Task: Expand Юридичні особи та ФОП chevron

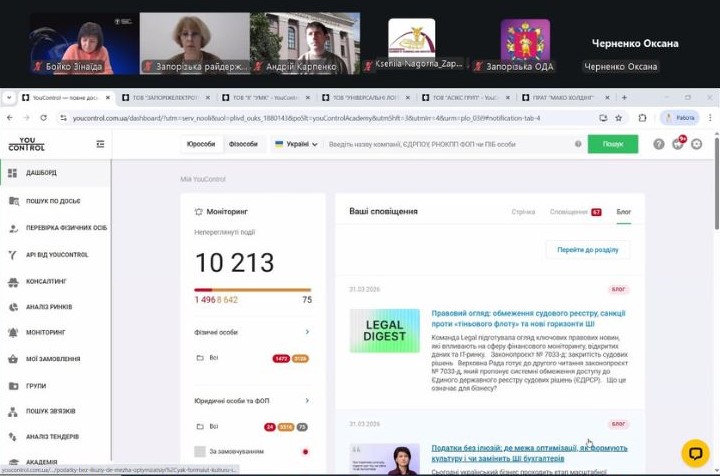Action: pyautogui.click(x=307, y=401)
